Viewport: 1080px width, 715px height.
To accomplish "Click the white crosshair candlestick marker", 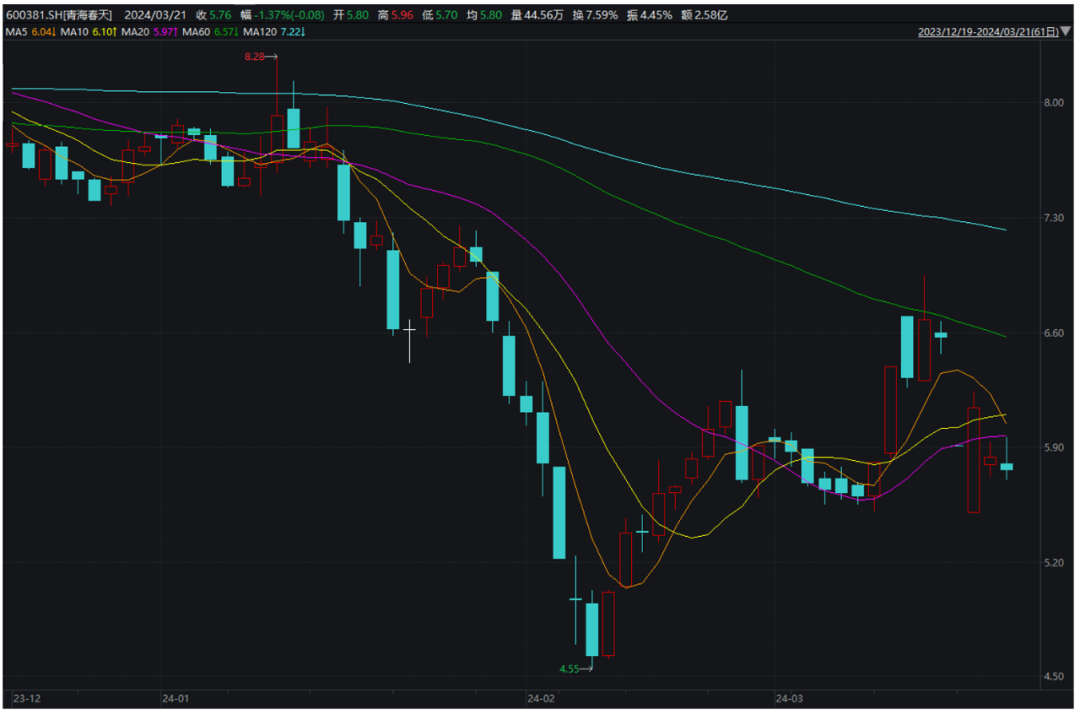I will click(x=409, y=340).
